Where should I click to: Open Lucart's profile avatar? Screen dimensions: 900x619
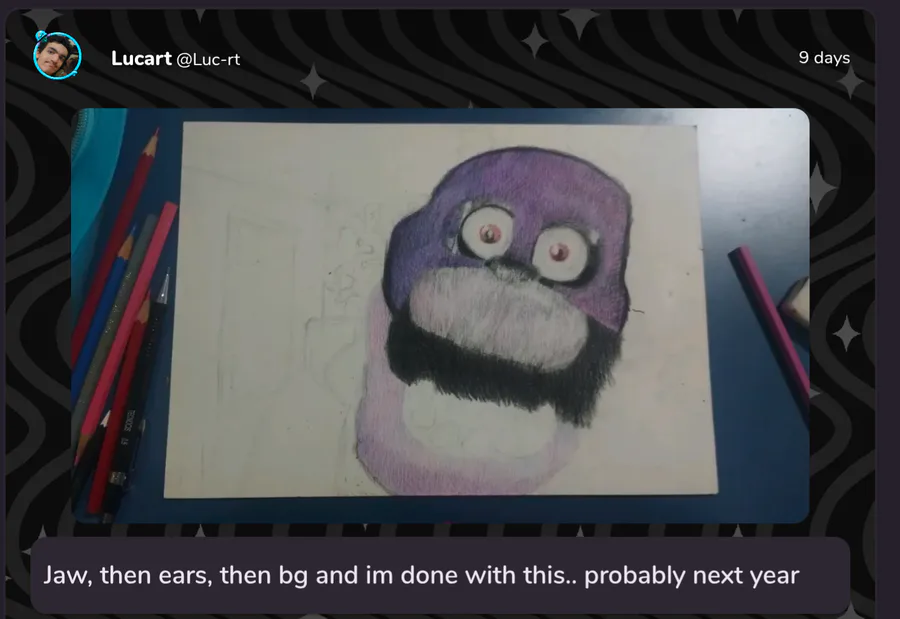click(57, 56)
